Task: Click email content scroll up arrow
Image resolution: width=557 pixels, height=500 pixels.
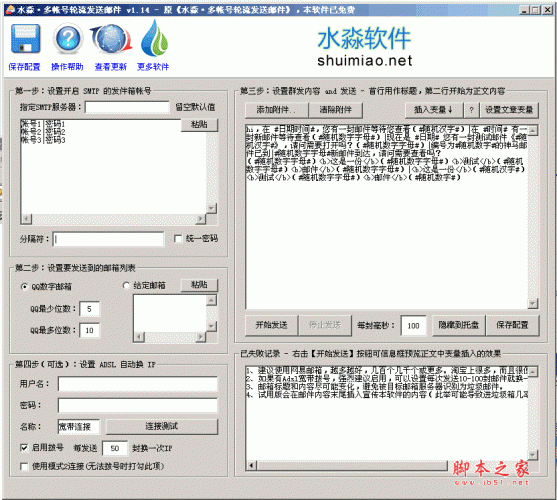Action: point(533,130)
